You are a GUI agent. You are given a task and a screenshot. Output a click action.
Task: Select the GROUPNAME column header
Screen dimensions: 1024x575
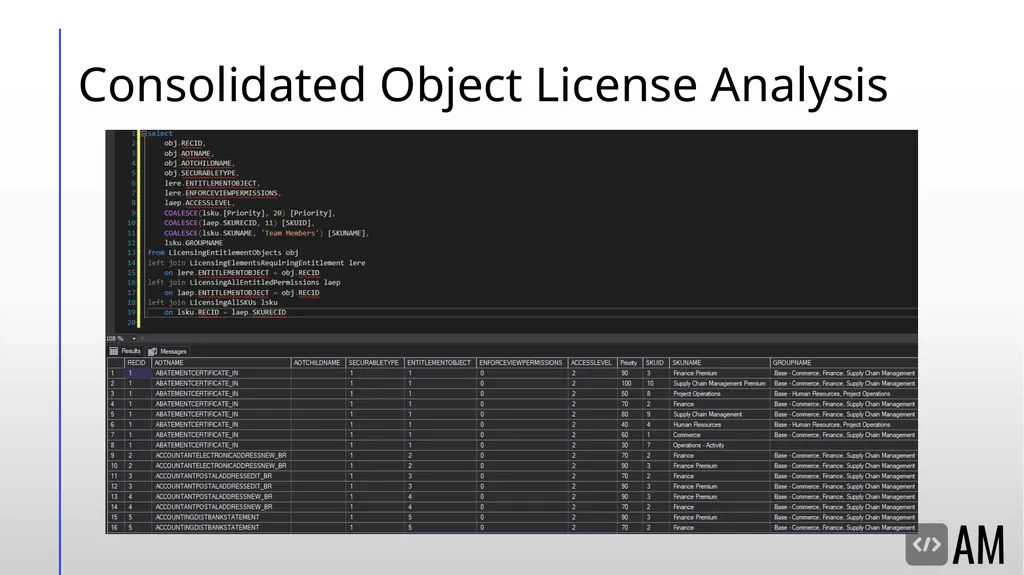[844, 363]
